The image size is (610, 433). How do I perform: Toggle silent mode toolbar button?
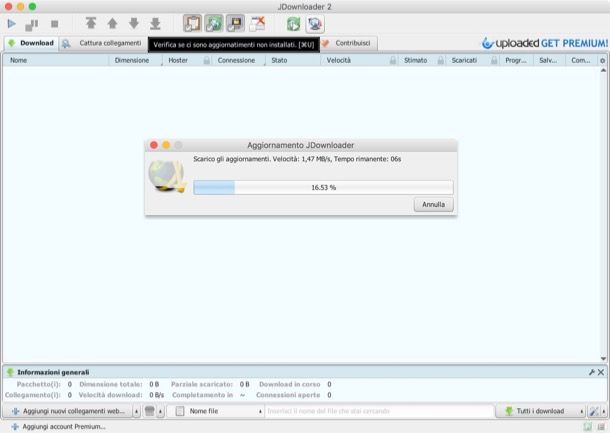coord(257,24)
